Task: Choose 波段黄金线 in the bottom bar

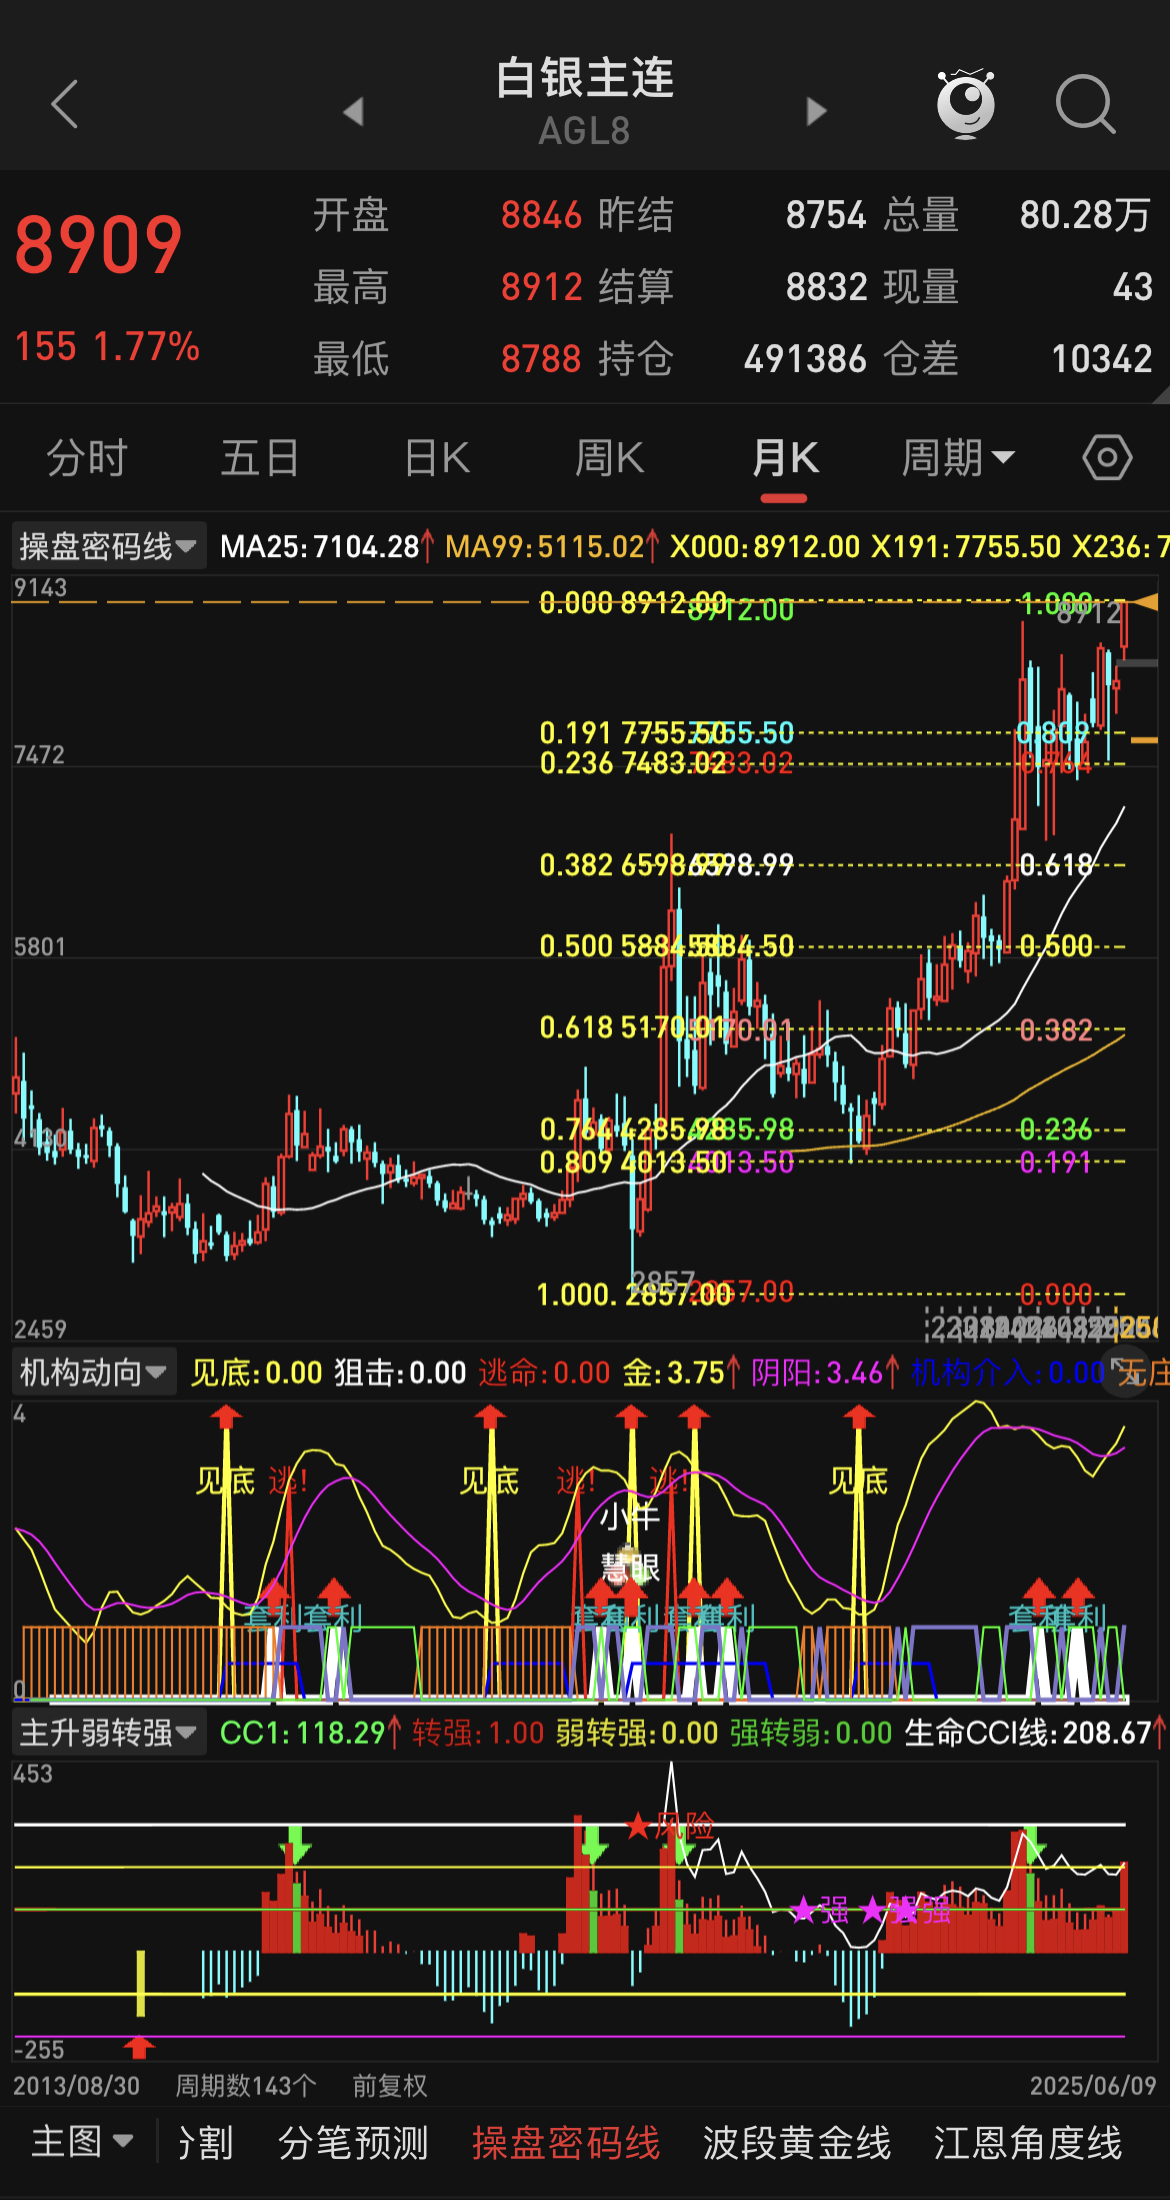Action: [x=797, y=2142]
